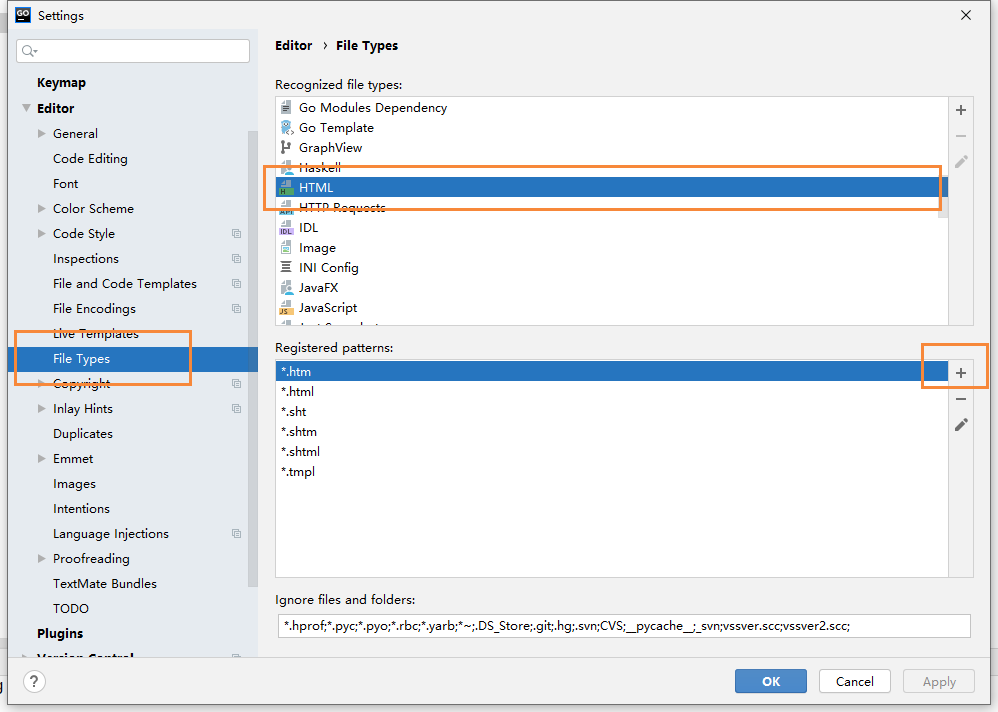998x712 pixels.
Task: Click the add button beside Registered patterns
Action: pyautogui.click(x=961, y=373)
